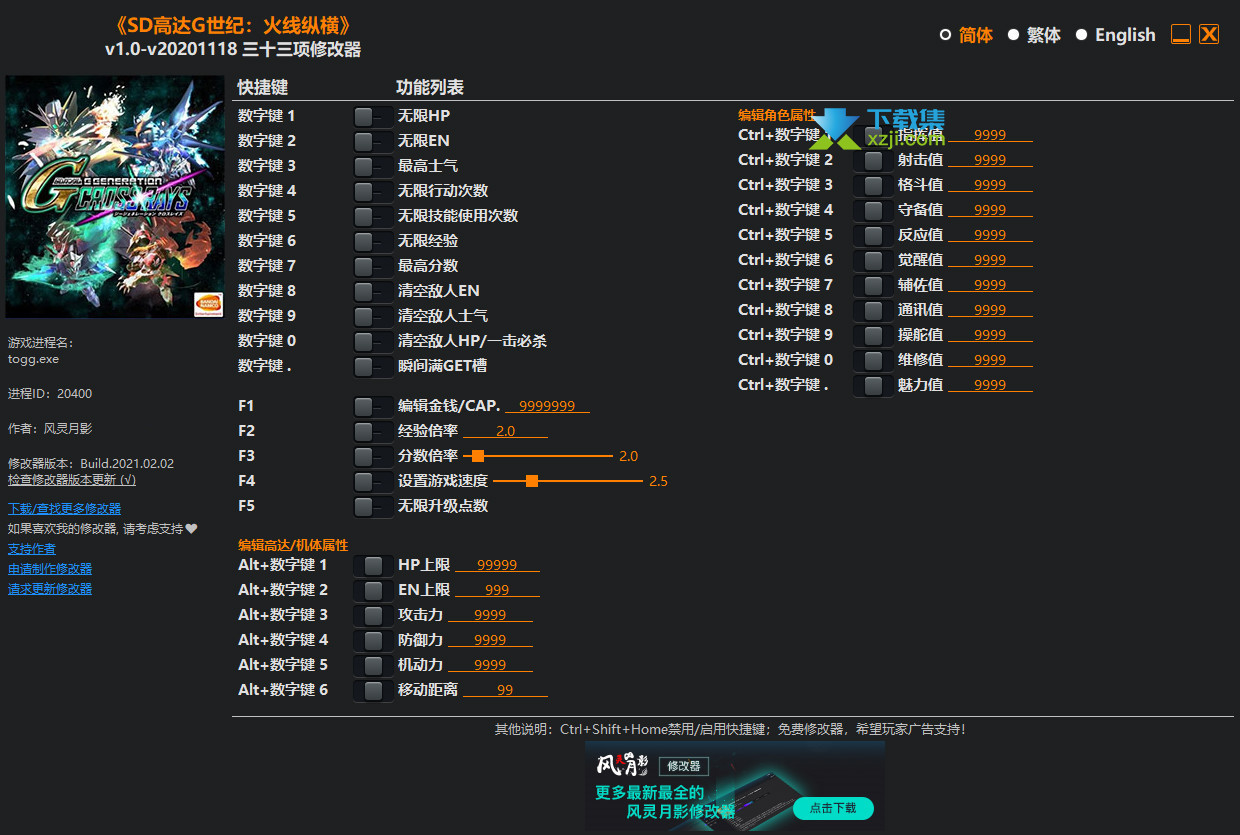Viewport: 1240px width, 835px height.
Task: Click the 申请制作修改器 link
Action: click(50, 569)
